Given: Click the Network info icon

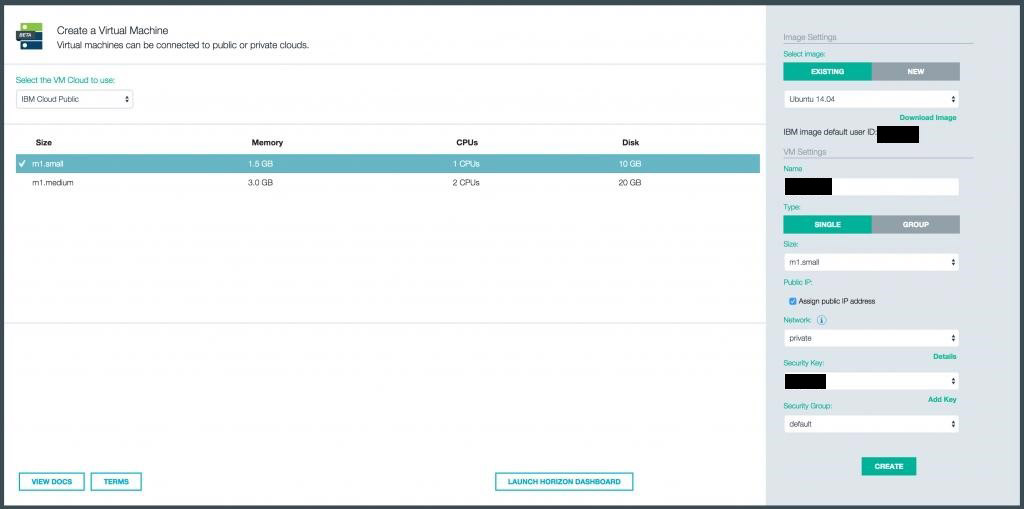Looking at the screenshot, I should click(822, 320).
